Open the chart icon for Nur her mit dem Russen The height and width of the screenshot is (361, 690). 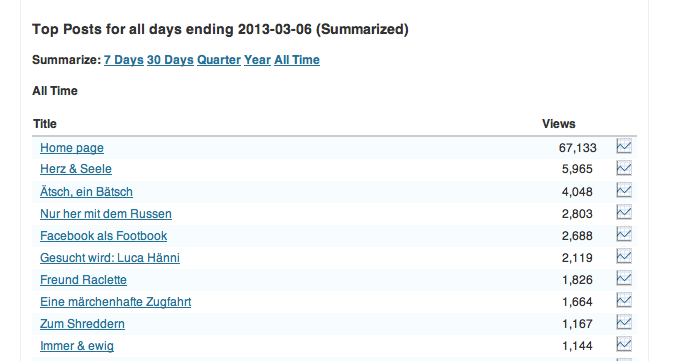(x=624, y=213)
